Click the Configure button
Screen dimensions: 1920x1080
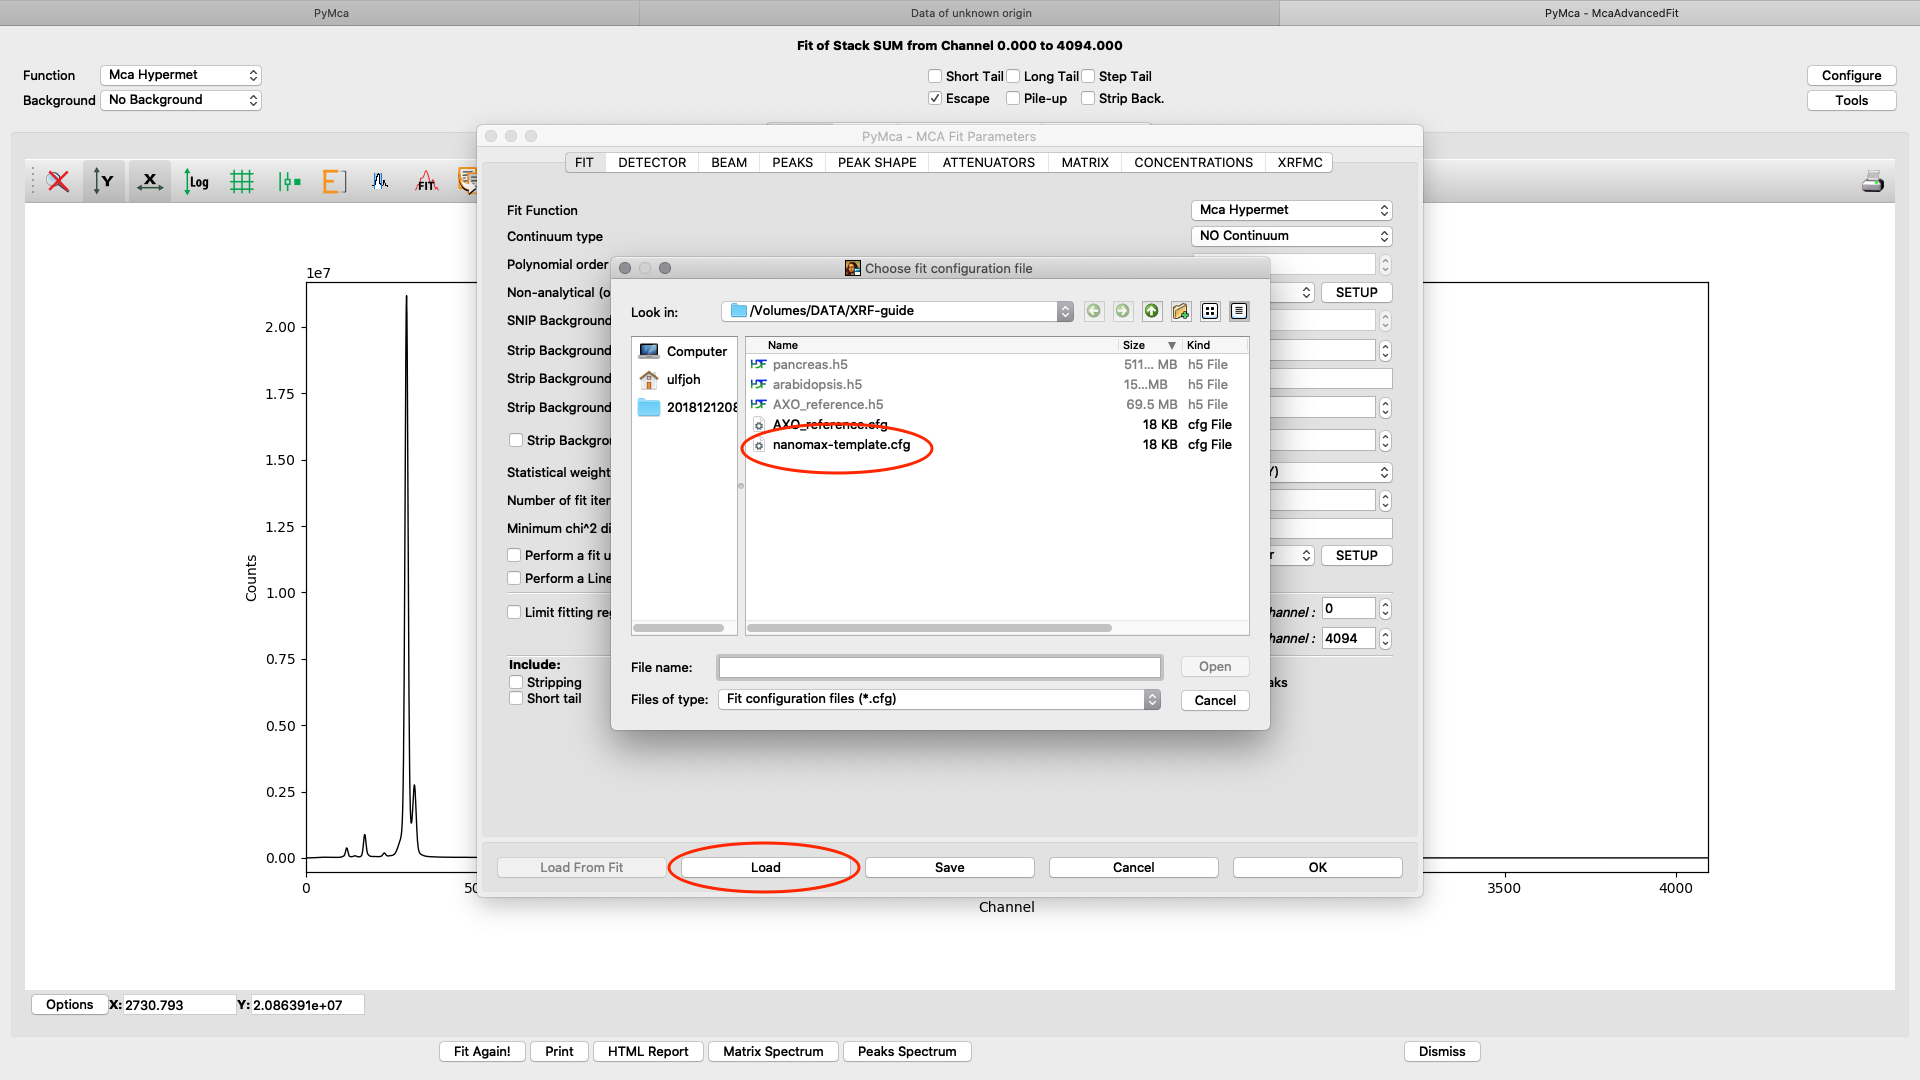click(1851, 75)
